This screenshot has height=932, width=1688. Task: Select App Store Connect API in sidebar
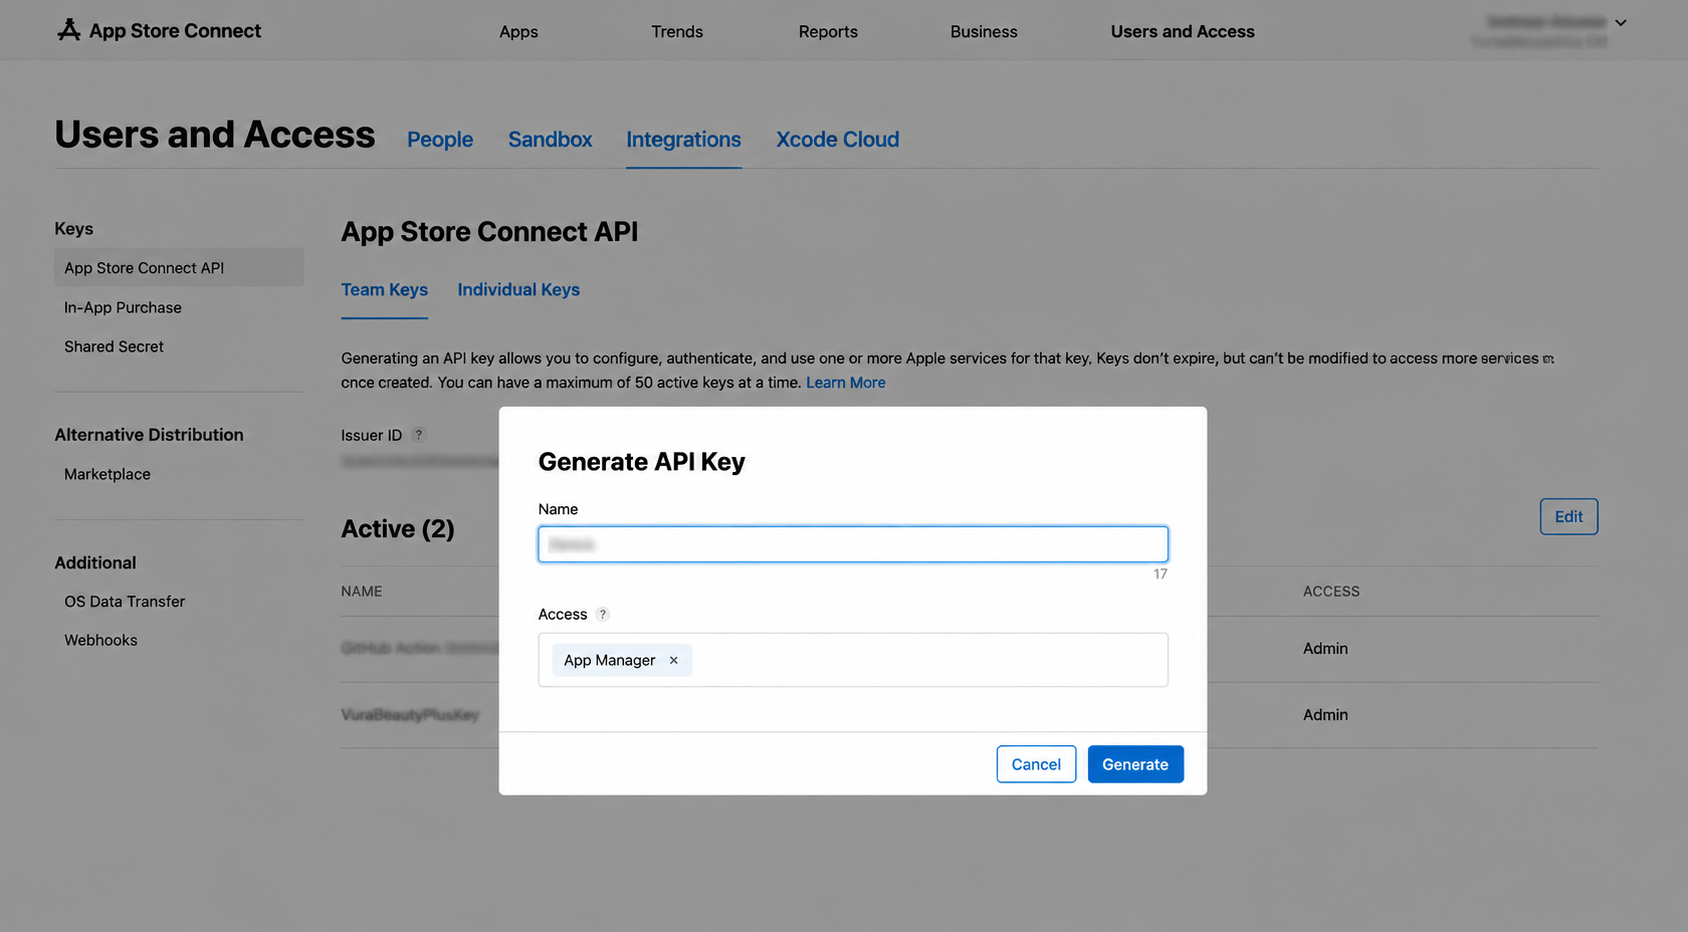pos(179,267)
